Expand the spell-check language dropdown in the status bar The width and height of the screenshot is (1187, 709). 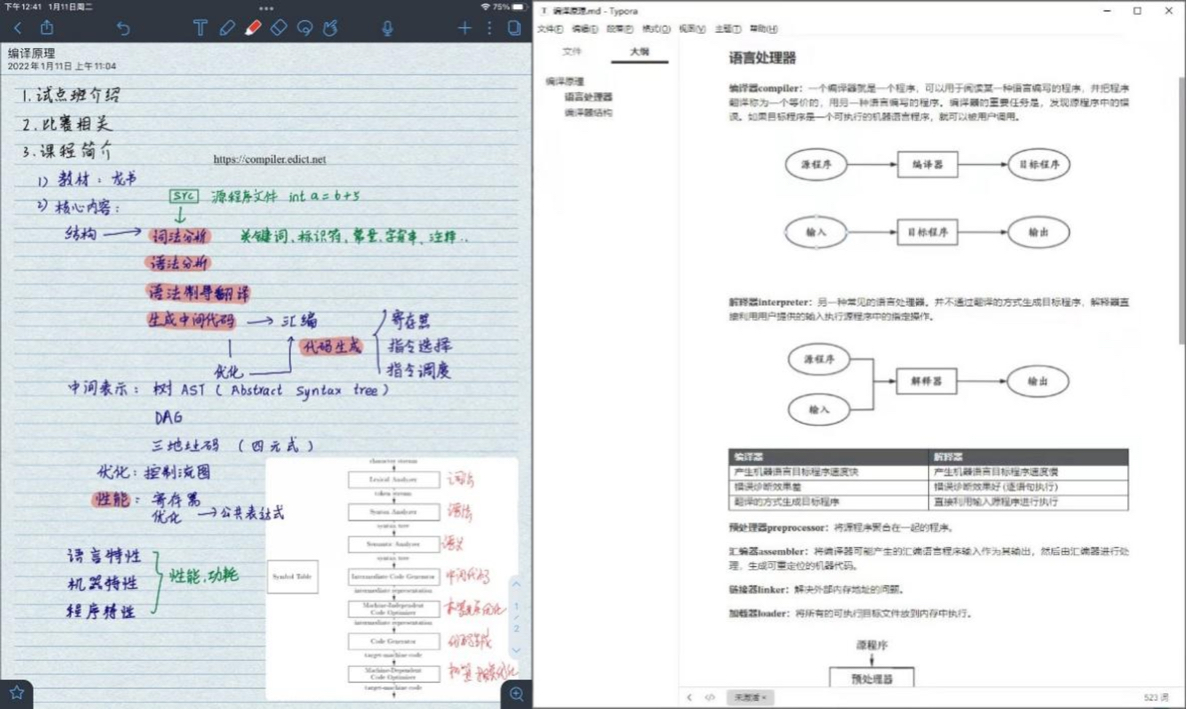pos(750,697)
